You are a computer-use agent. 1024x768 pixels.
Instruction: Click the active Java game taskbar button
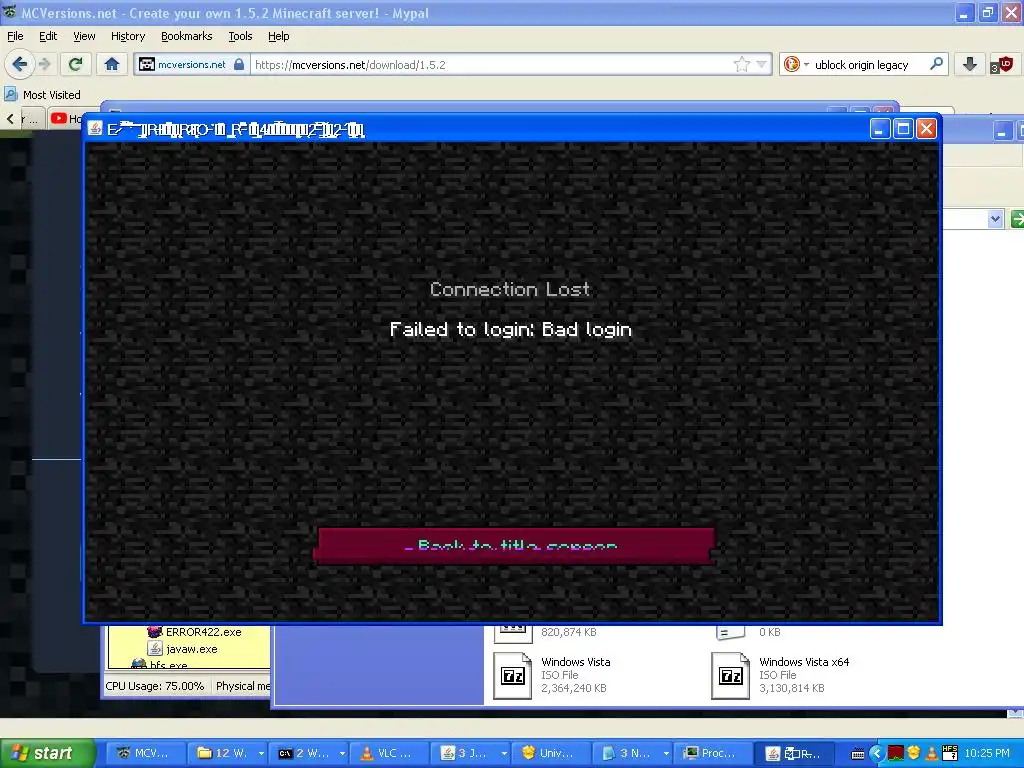793,753
